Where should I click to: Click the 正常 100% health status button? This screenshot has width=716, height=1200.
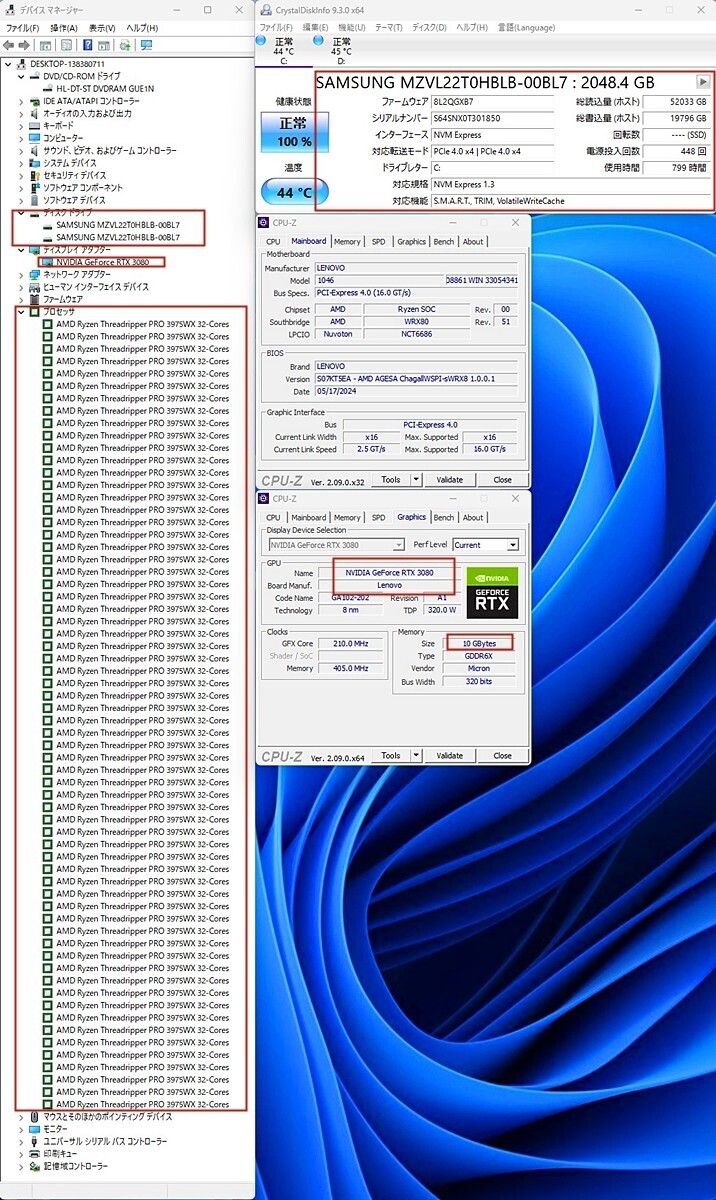point(294,132)
